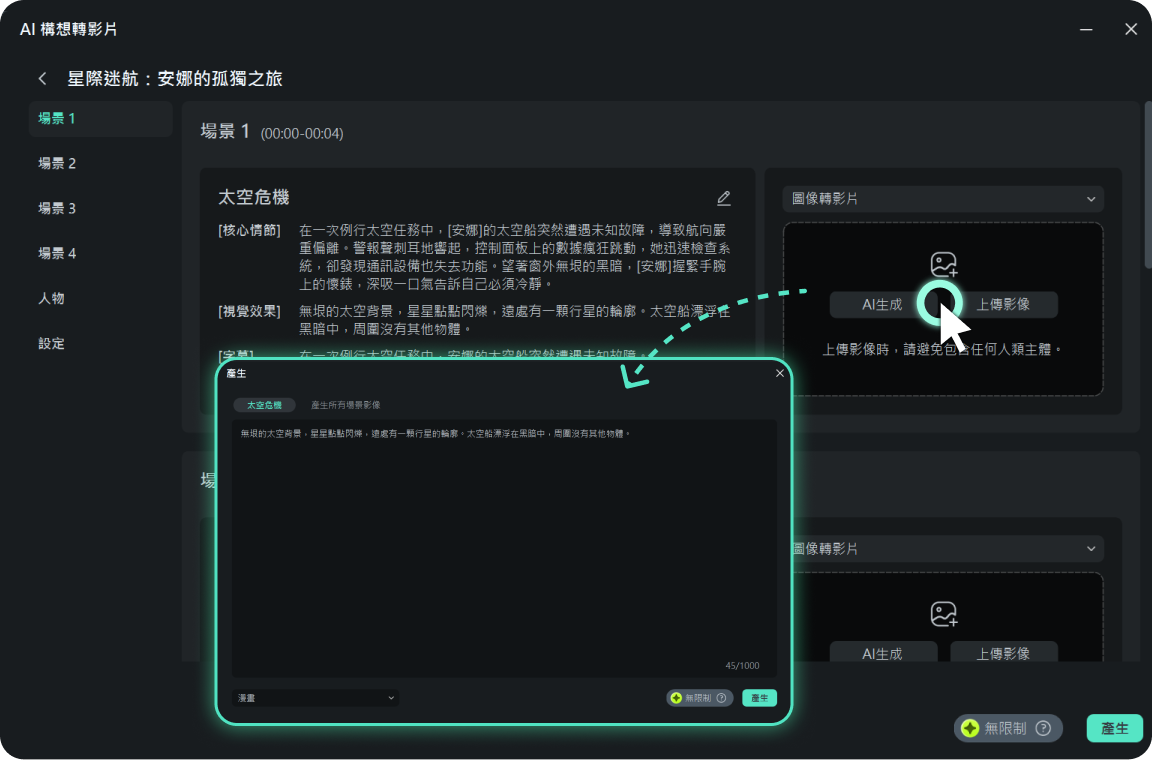The image size is (1152, 760).
Task: Click the question mark in bottom-right 無限制 badge
Action: [x=1043, y=728]
